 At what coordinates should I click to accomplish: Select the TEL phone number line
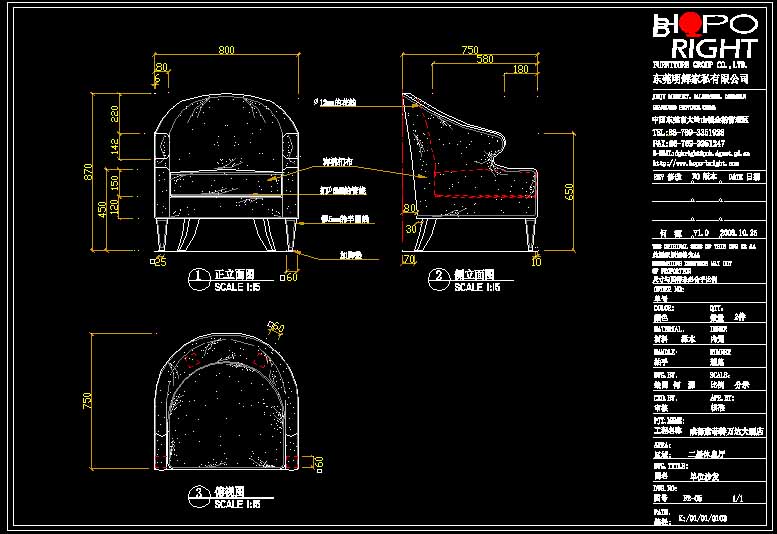(688, 133)
